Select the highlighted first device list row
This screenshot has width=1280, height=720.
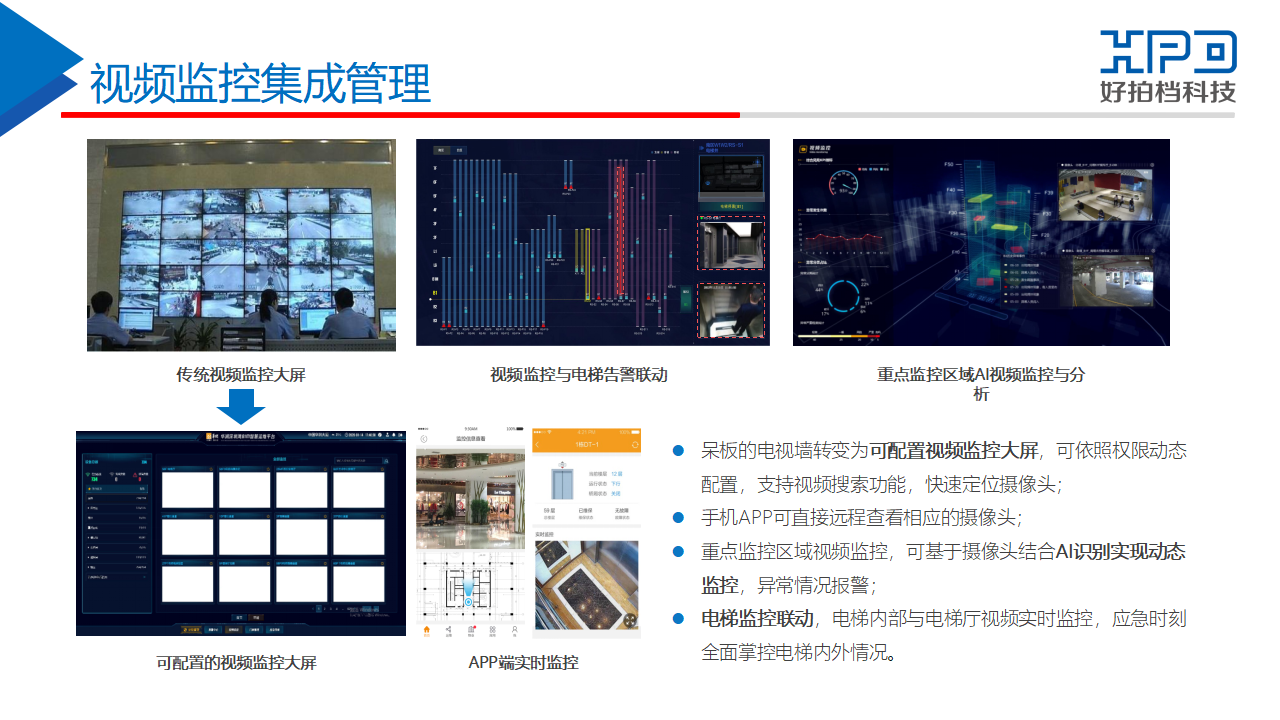pyautogui.click(x=117, y=489)
